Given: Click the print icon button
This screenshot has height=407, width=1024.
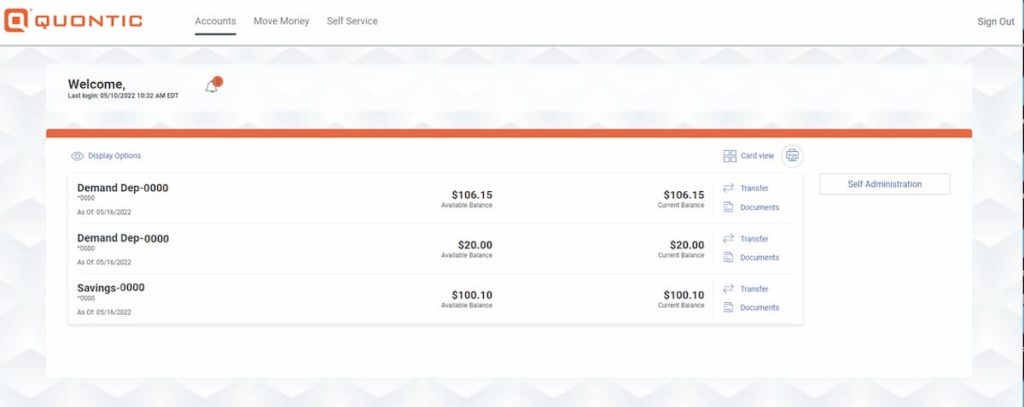Looking at the screenshot, I should tap(792, 155).
